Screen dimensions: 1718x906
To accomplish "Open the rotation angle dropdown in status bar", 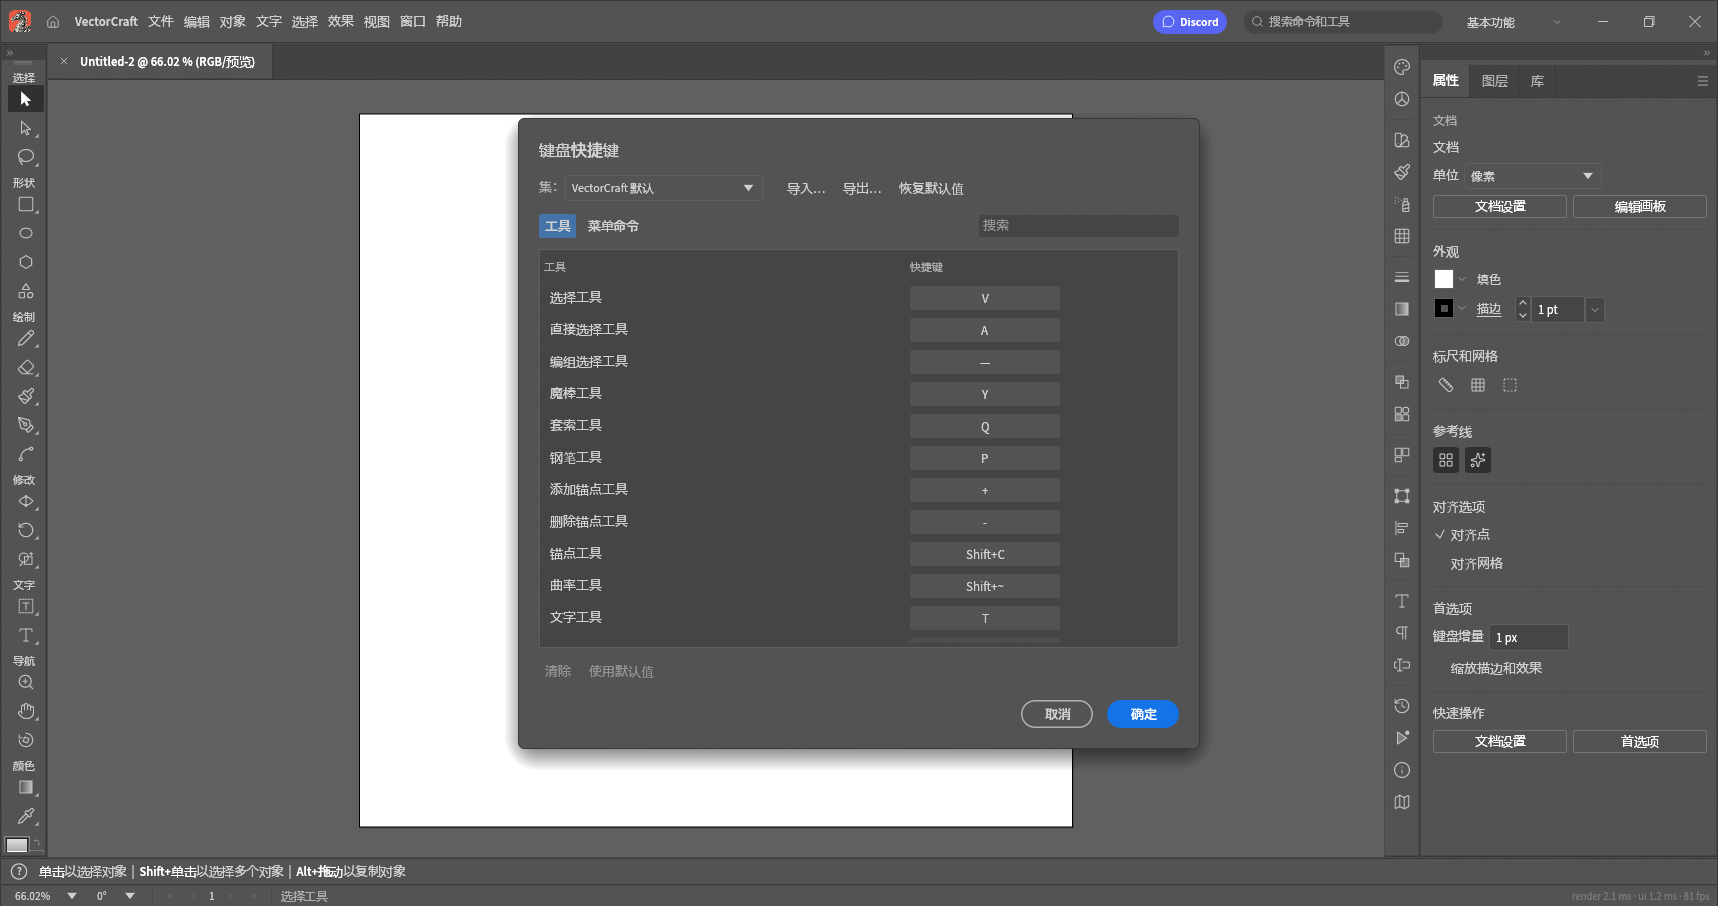I will tap(130, 896).
